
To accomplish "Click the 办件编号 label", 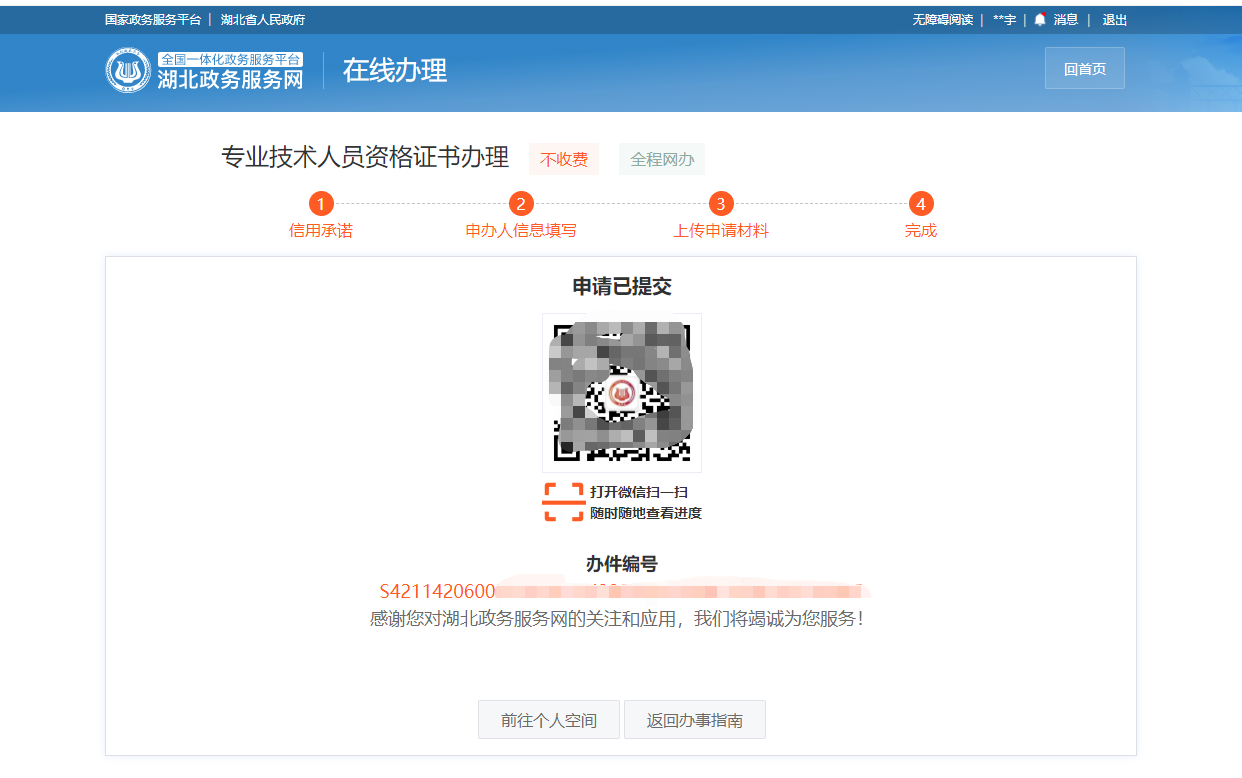I will pyautogui.click(x=622, y=564).
